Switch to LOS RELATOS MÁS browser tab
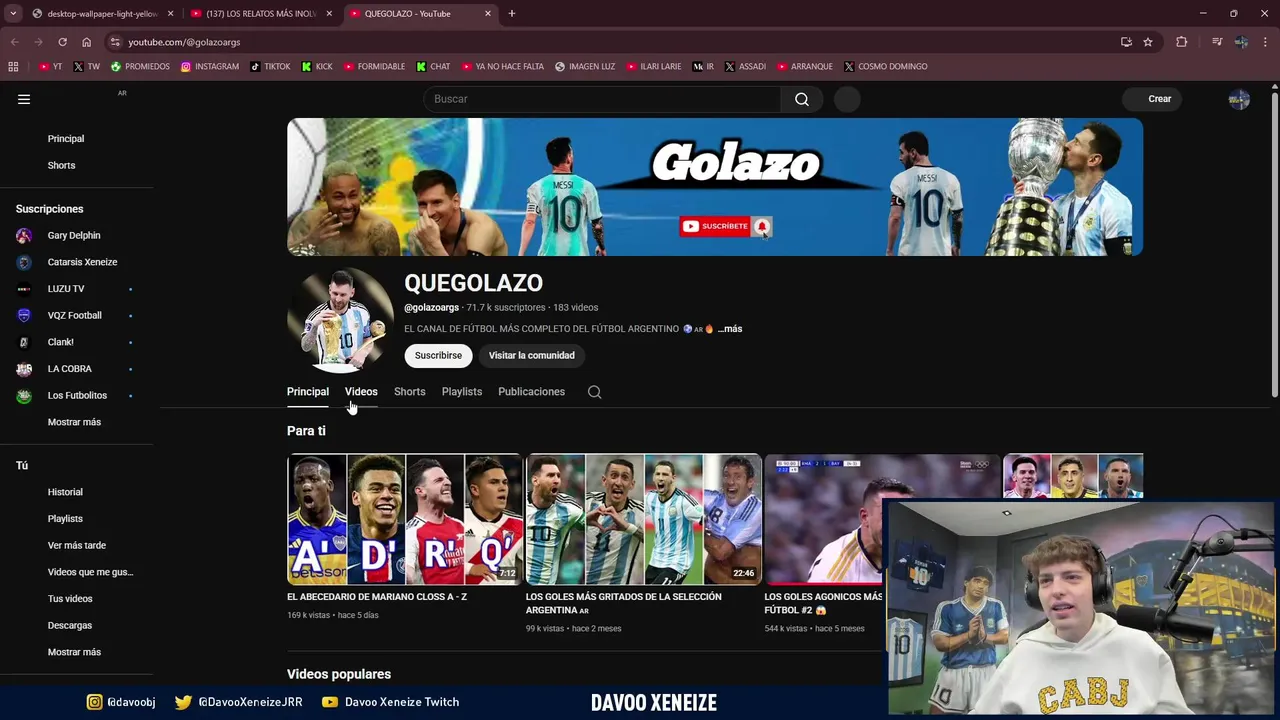1280x720 pixels. point(260,14)
